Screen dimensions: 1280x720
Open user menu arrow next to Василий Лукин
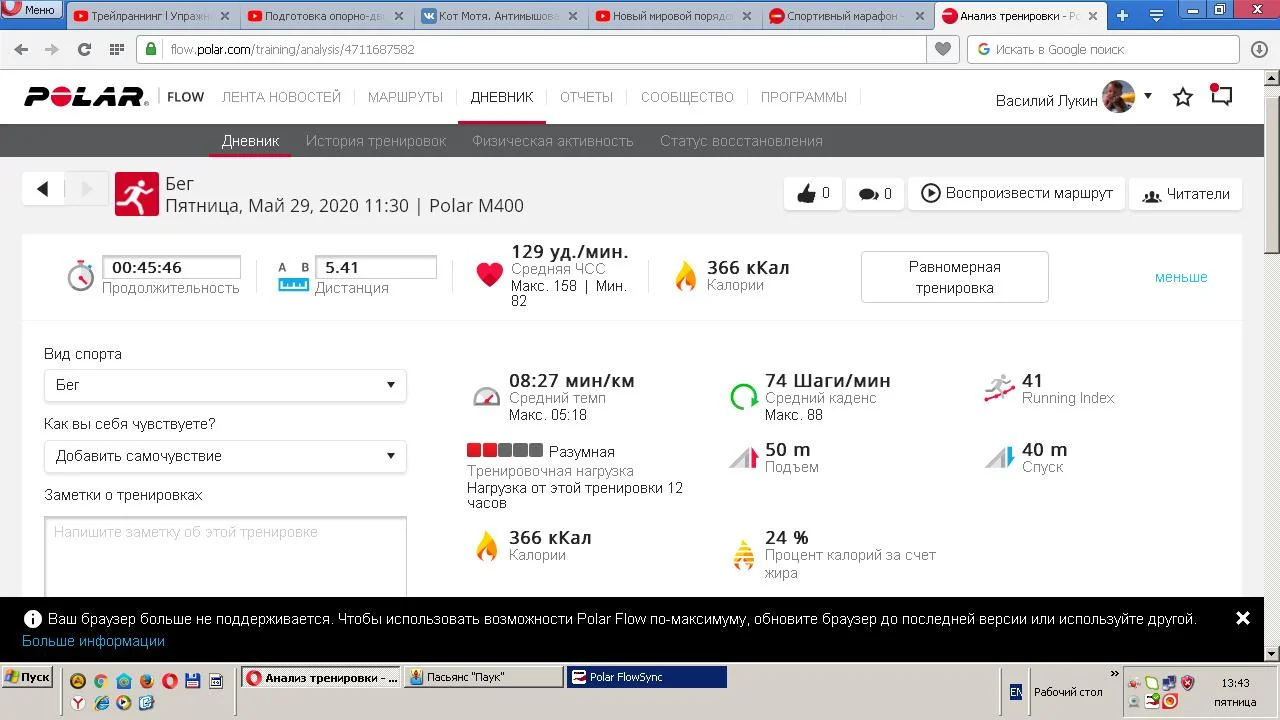[x=1148, y=96]
